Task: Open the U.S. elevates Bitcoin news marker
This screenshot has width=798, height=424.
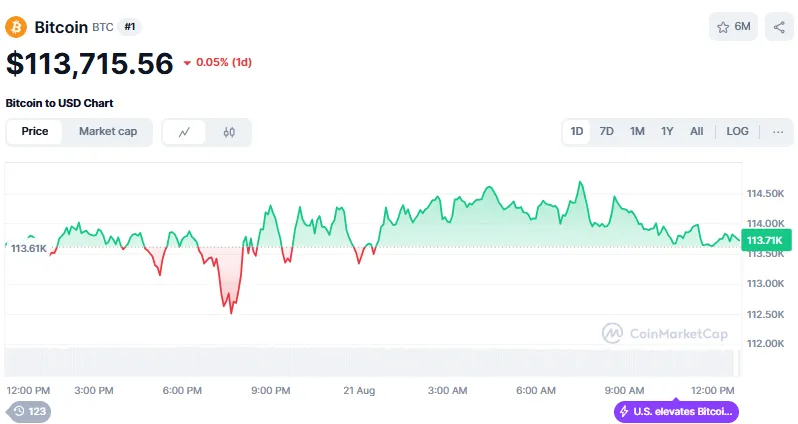Action: coord(677,411)
